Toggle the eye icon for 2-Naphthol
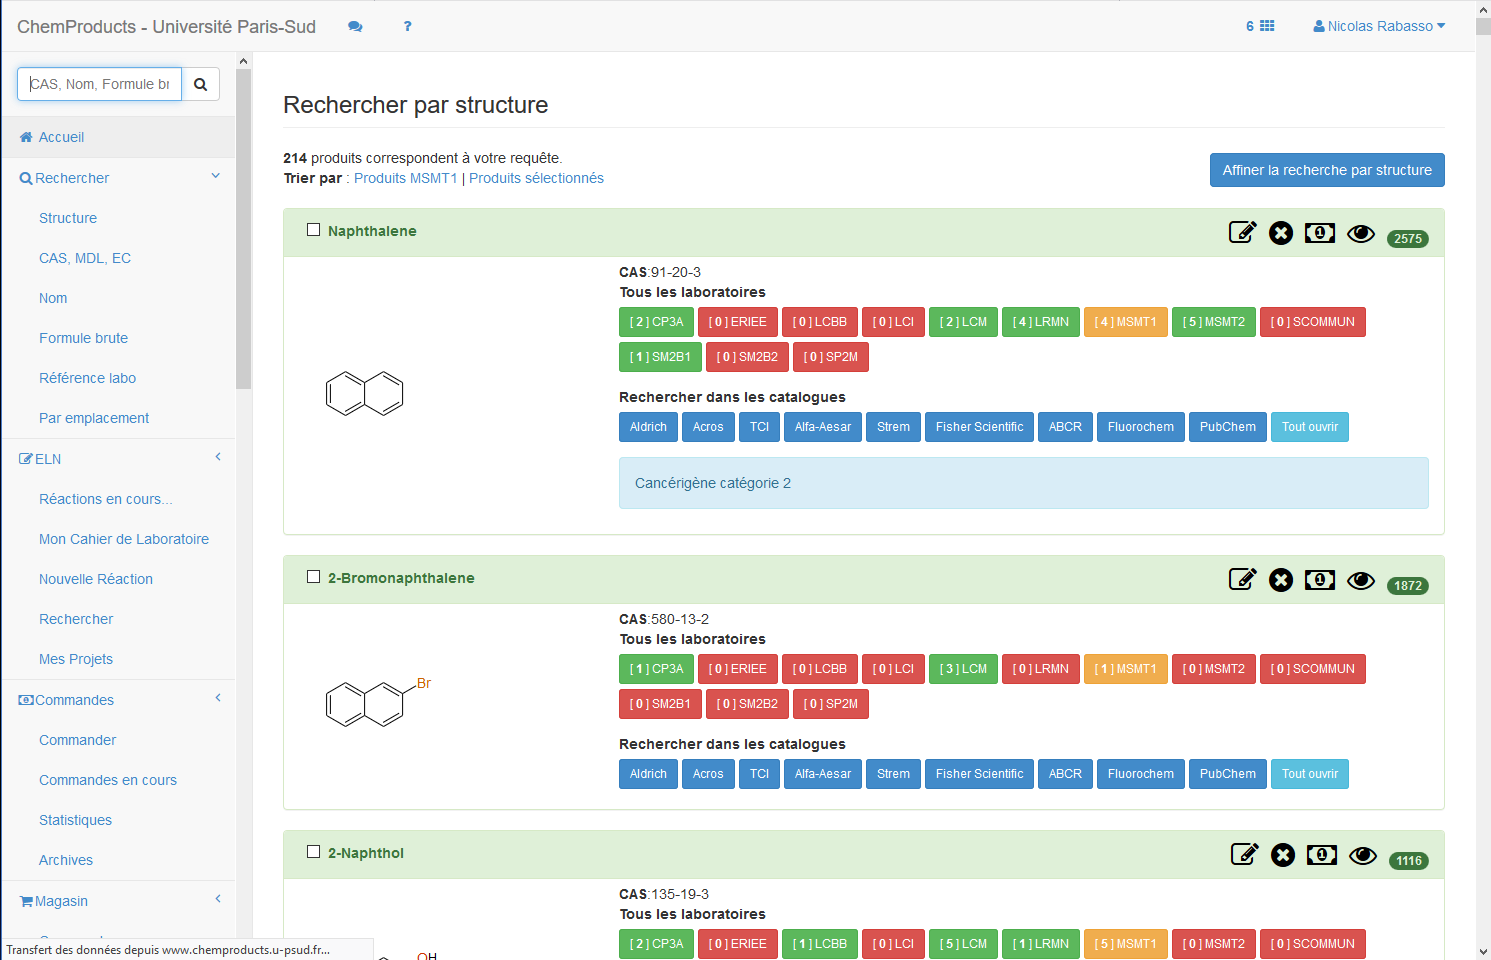1491x960 pixels. 1363,856
